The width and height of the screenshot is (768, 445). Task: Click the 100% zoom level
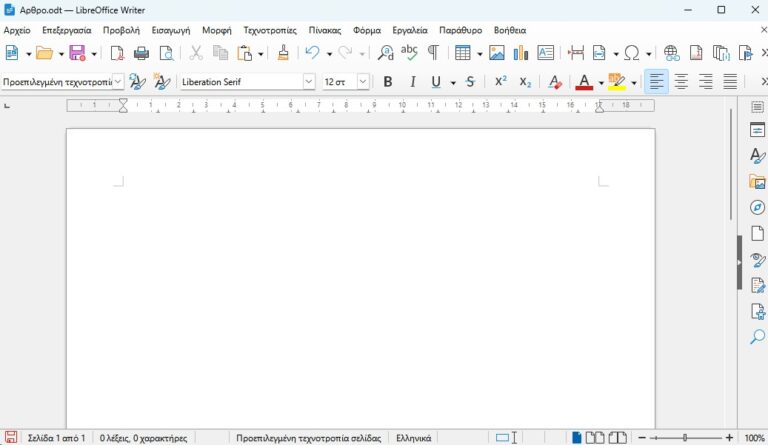pyautogui.click(x=754, y=438)
